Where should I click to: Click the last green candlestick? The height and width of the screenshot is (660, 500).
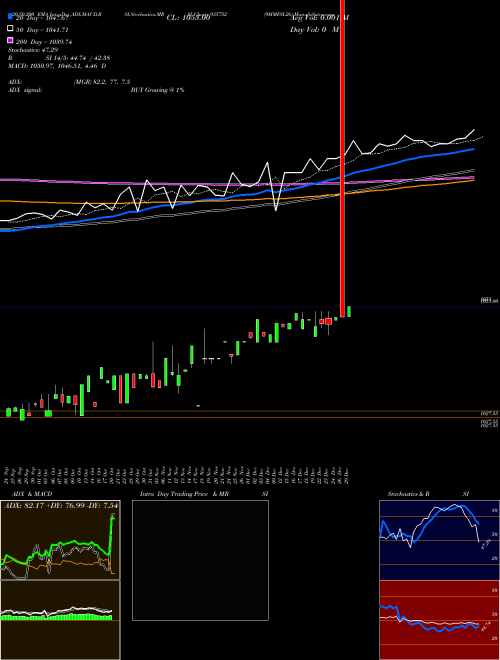point(349,311)
